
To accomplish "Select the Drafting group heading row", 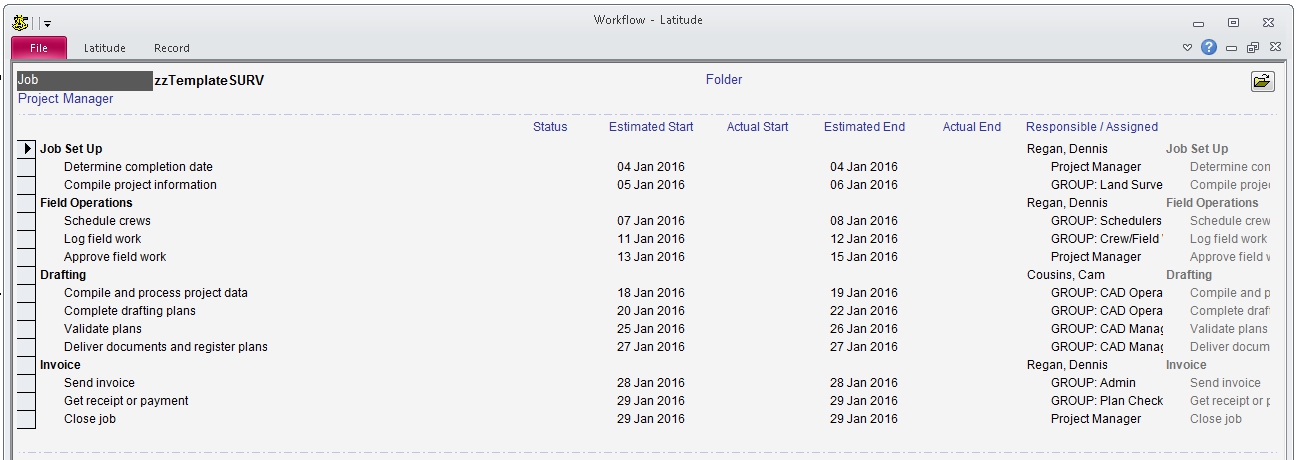I will coord(63,275).
